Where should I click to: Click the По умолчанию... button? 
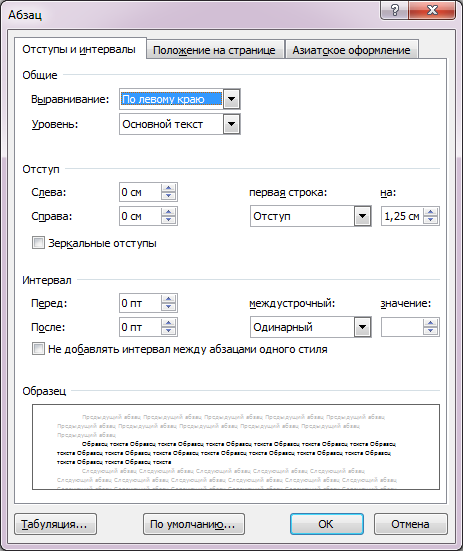(x=194, y=524)
